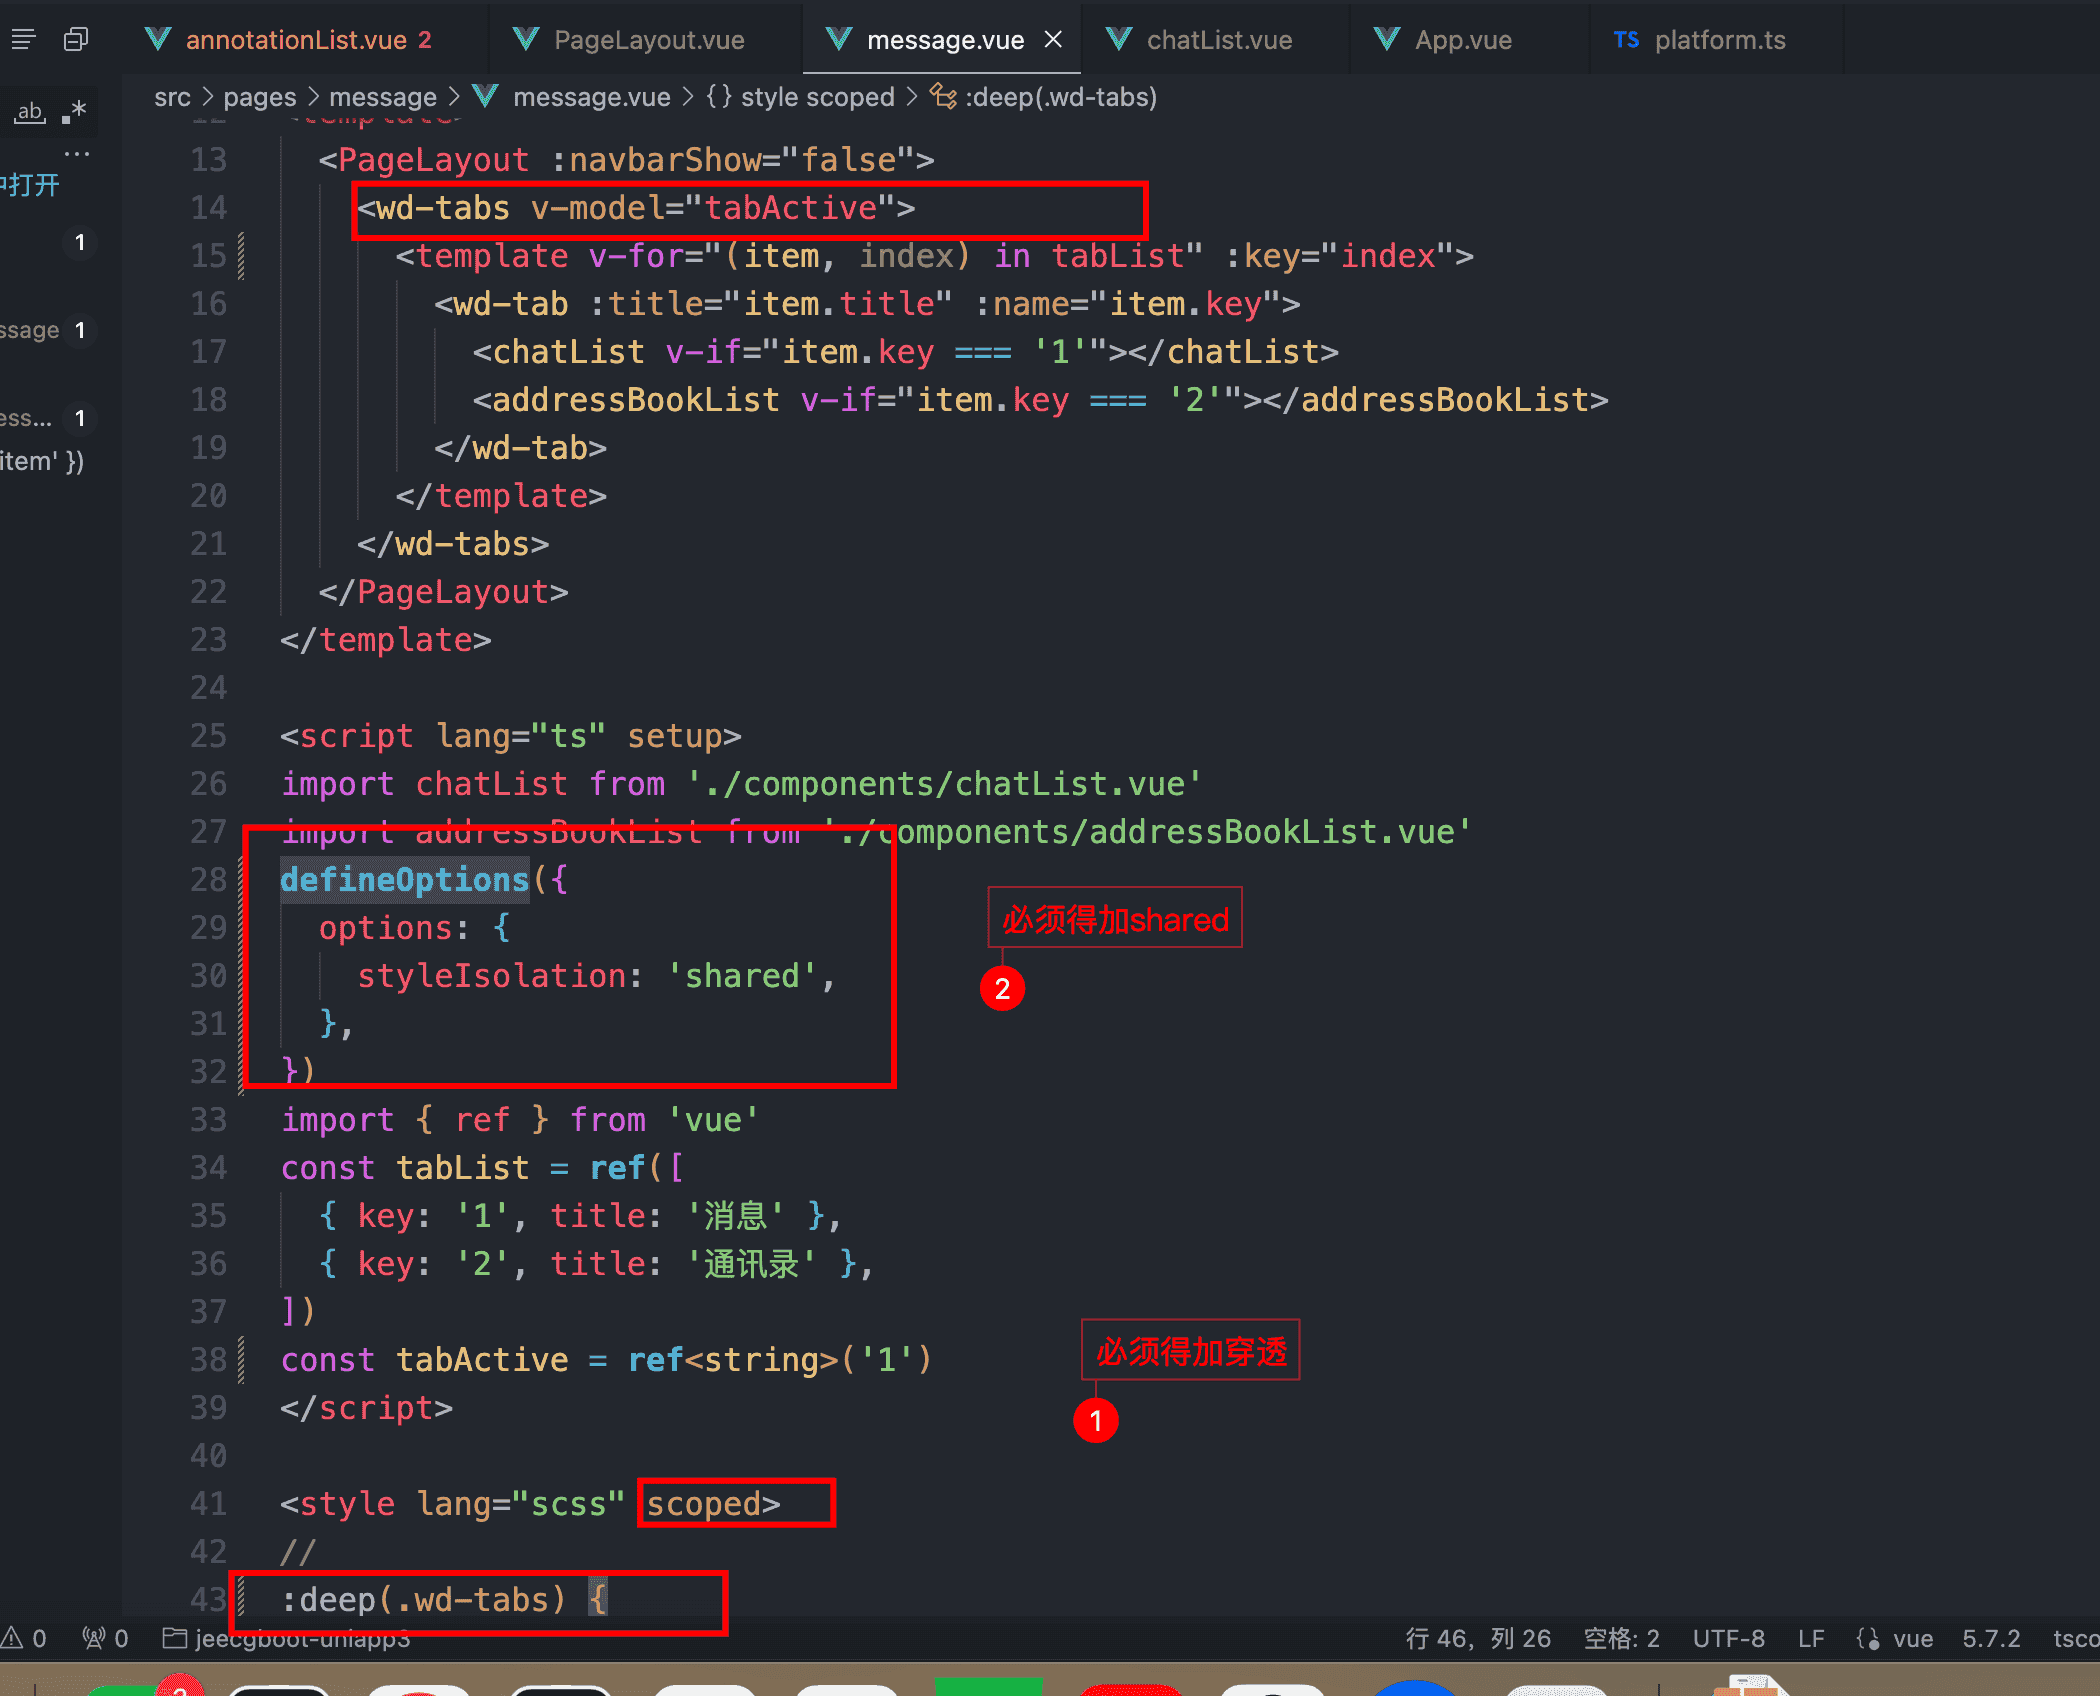Toggle the match whole word search option
The height and width of the screenshot is (1696, 2100).
(30, 112)
